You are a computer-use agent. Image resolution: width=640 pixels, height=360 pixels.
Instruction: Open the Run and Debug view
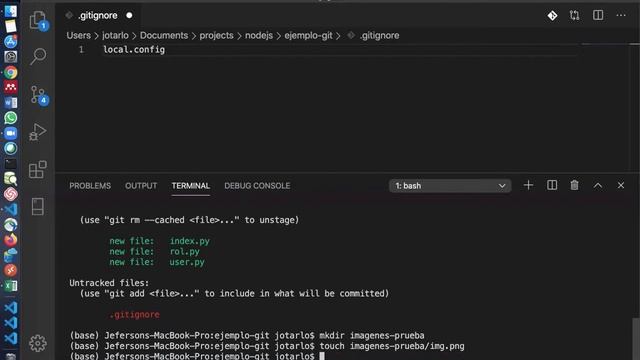[x=38, y=132]
